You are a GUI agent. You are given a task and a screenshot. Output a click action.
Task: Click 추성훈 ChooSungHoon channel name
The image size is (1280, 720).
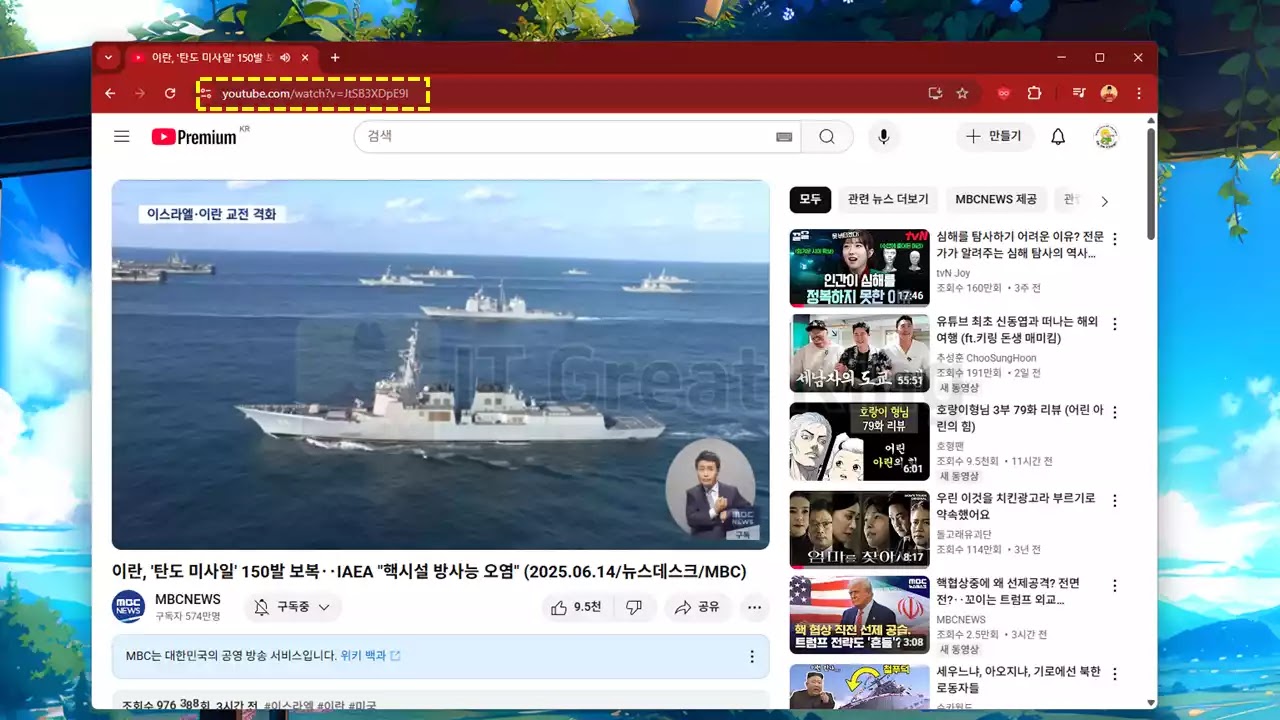[986, 358]
